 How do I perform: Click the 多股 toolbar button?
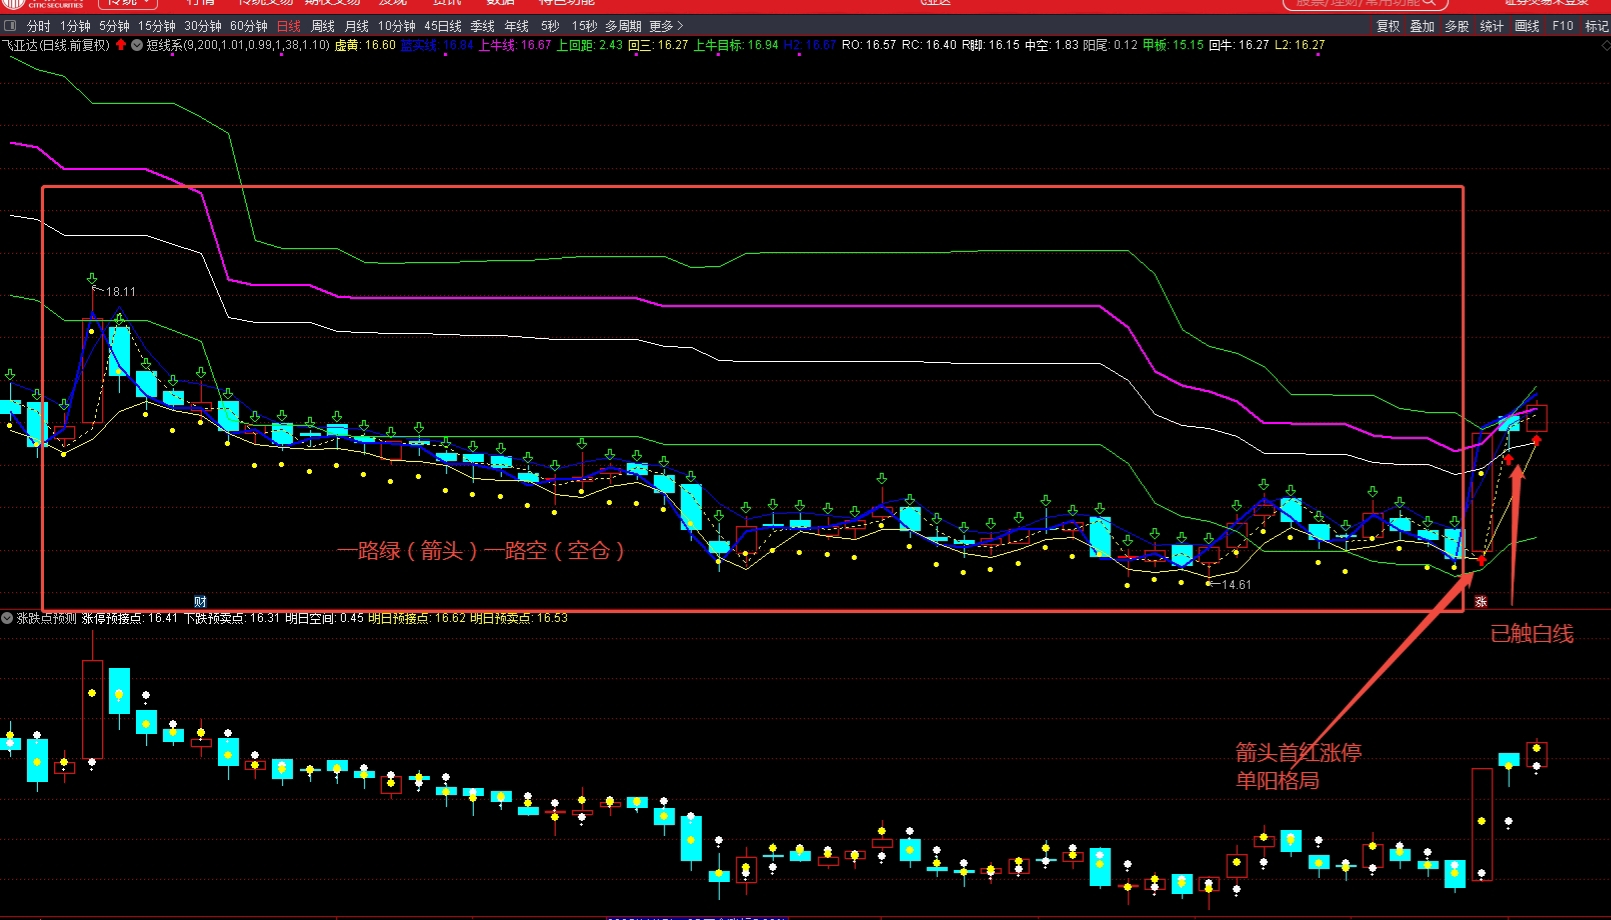[1457, 26]
